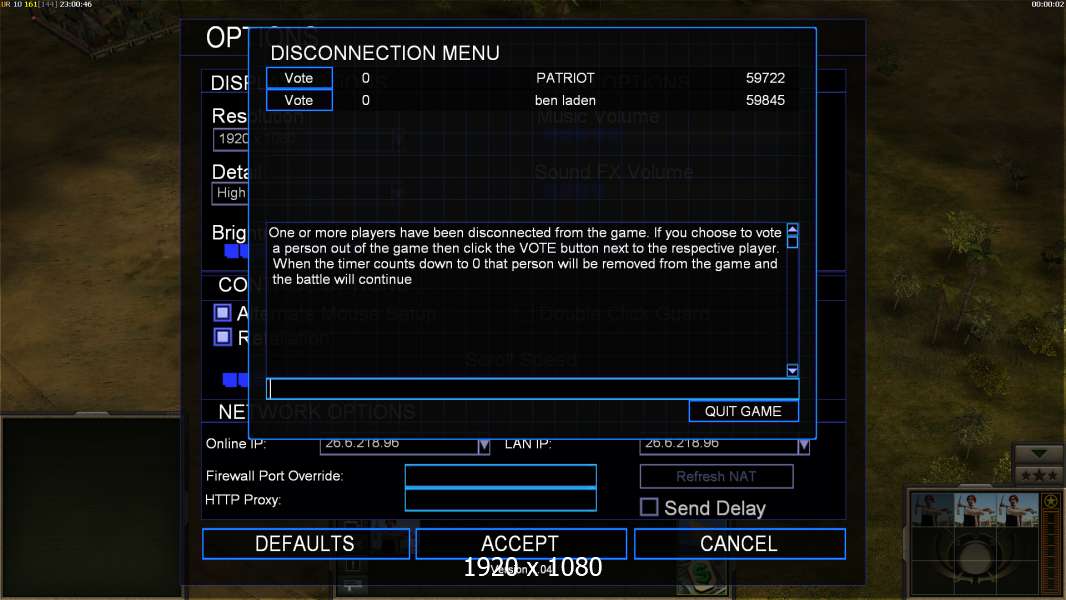Viewport: 1066px width, 600px height.
Task: Toggle the Retaliation checkbox
Action: click(222, 337)
